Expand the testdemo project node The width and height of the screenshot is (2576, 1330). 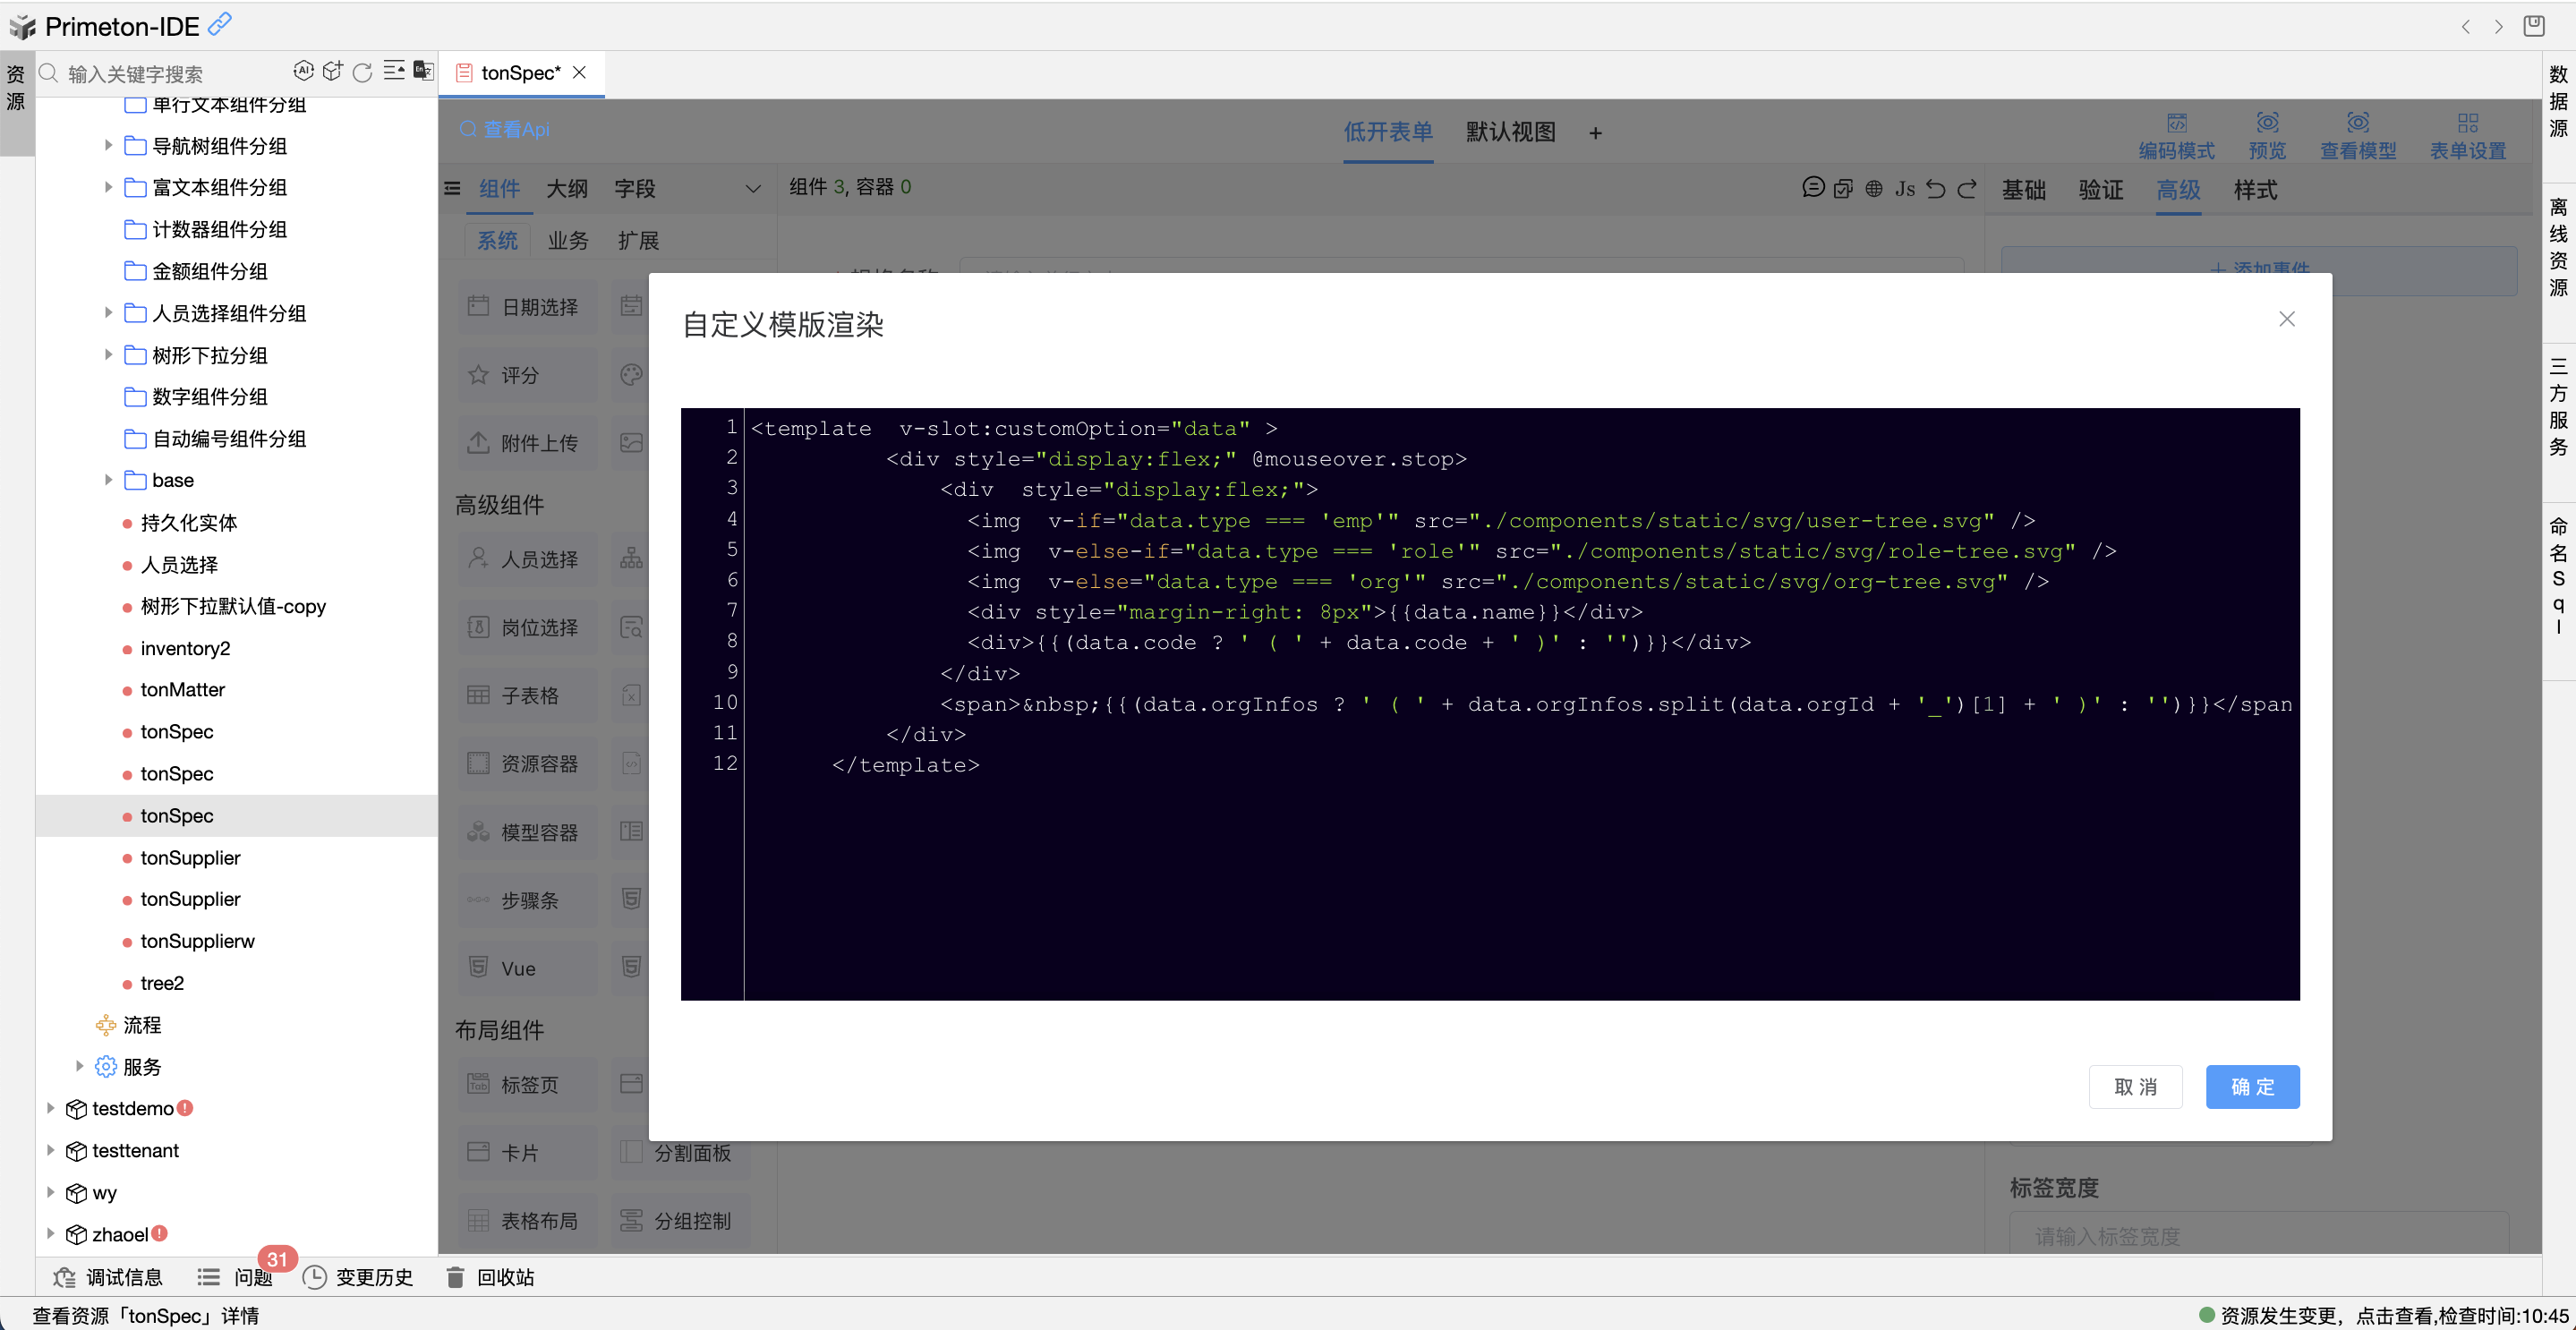[50, 1108]
